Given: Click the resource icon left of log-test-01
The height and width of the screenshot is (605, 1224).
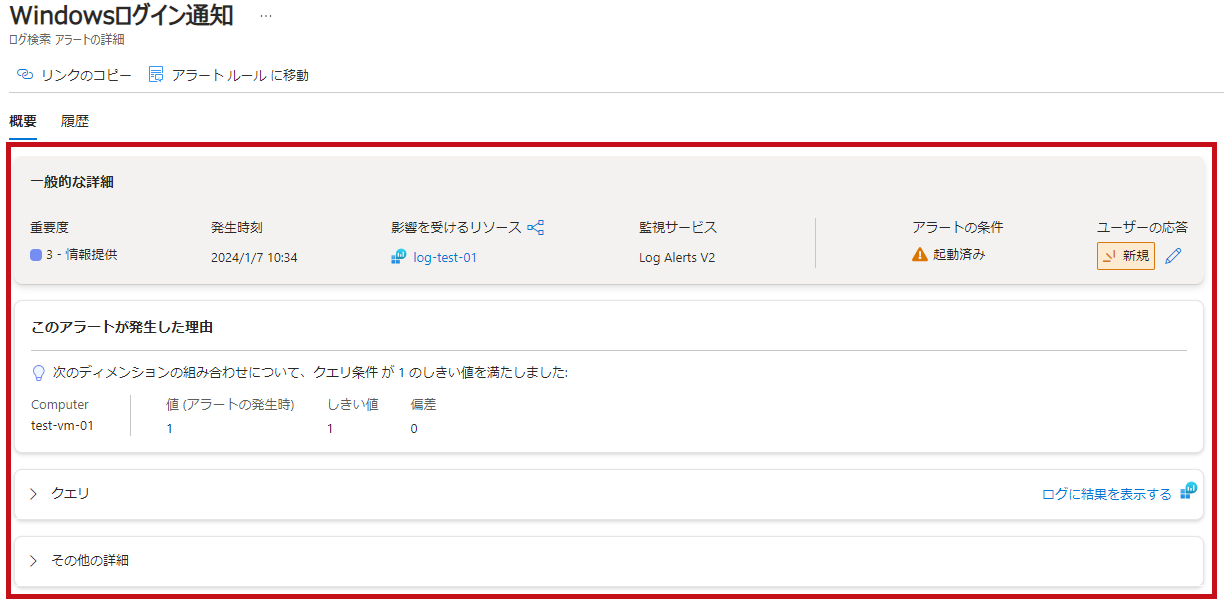Looking at the screenshot, I should coord(399,257).
